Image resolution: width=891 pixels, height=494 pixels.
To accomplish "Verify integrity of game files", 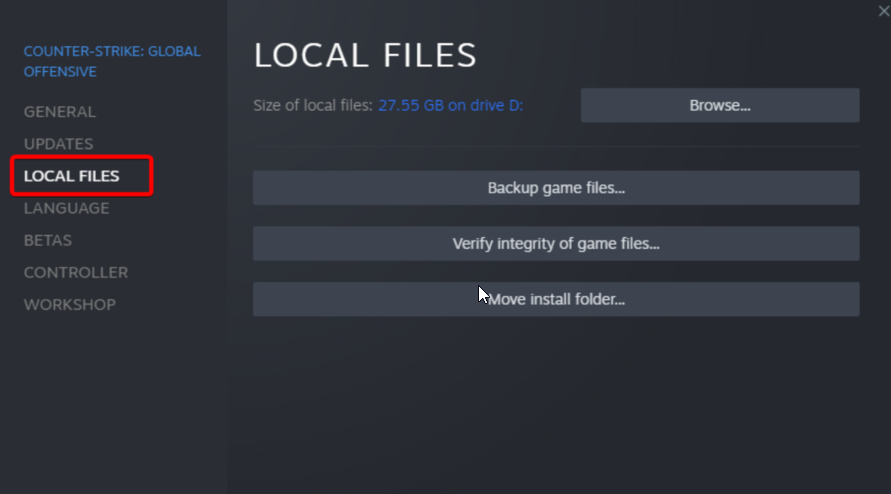I will tap(556, 243).
